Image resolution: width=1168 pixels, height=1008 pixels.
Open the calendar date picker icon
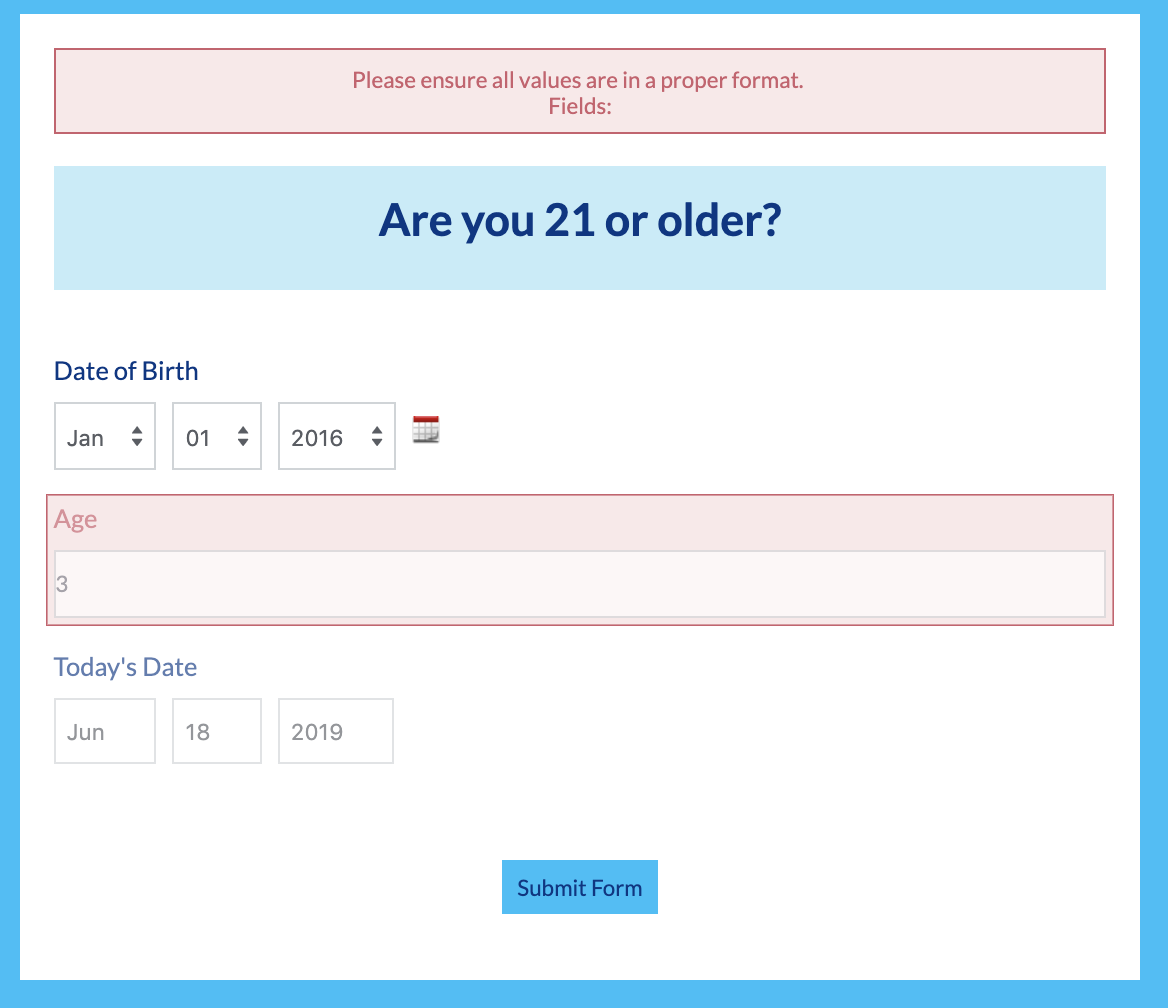click(x=425, y=430)
